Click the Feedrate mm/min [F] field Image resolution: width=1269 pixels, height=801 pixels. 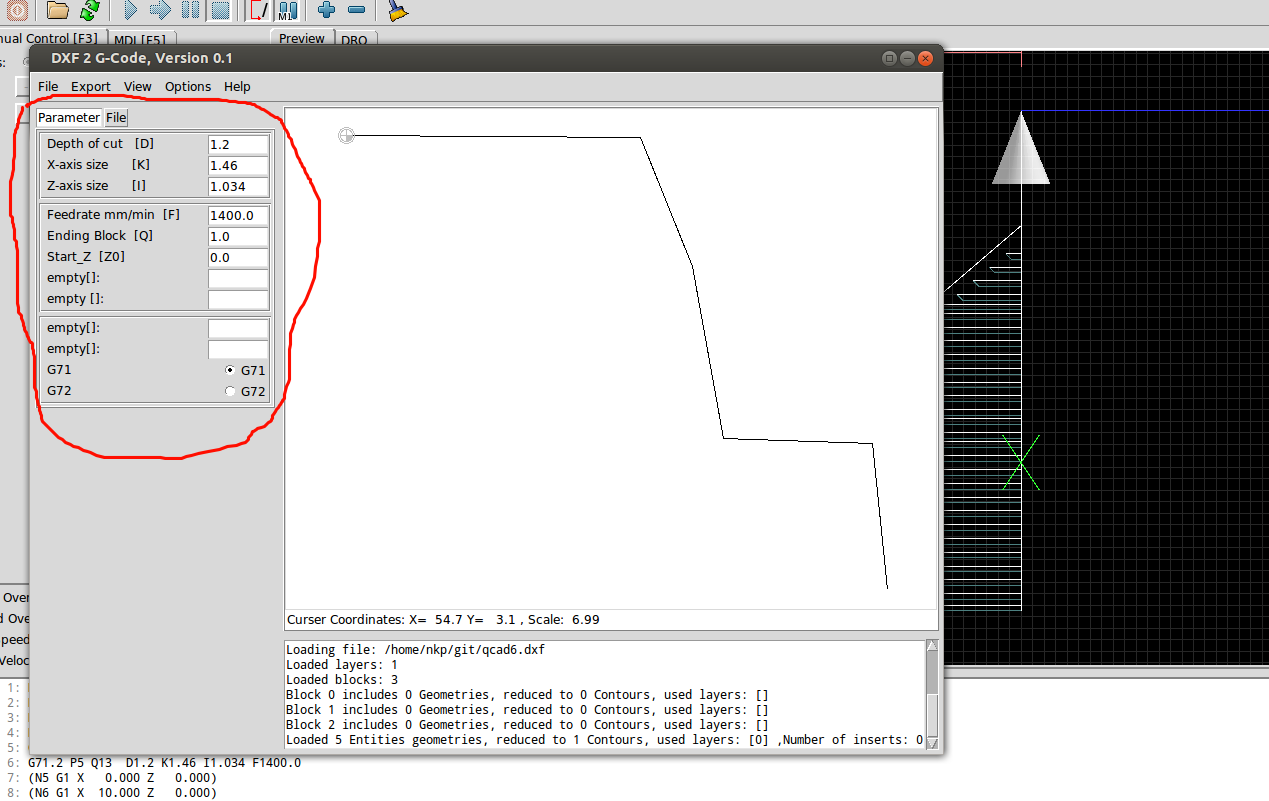pyautogui.click(x=238, y=215)
